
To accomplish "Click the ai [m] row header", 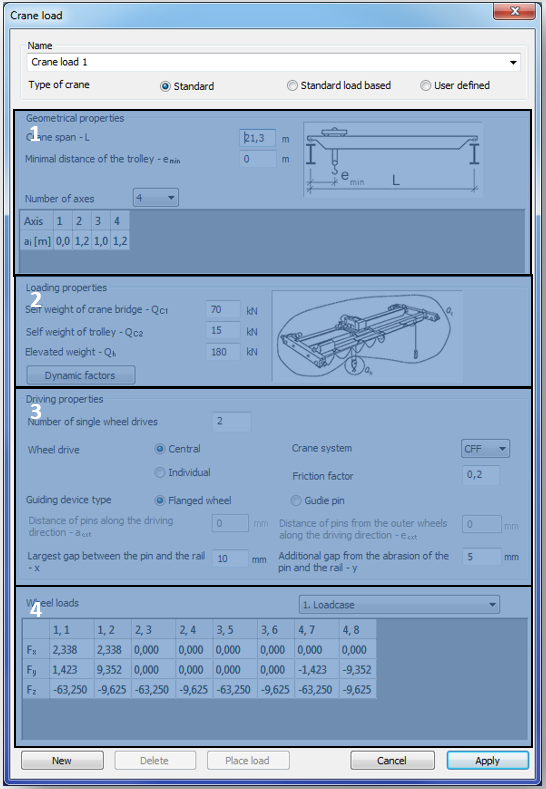I will pos(37,241).
